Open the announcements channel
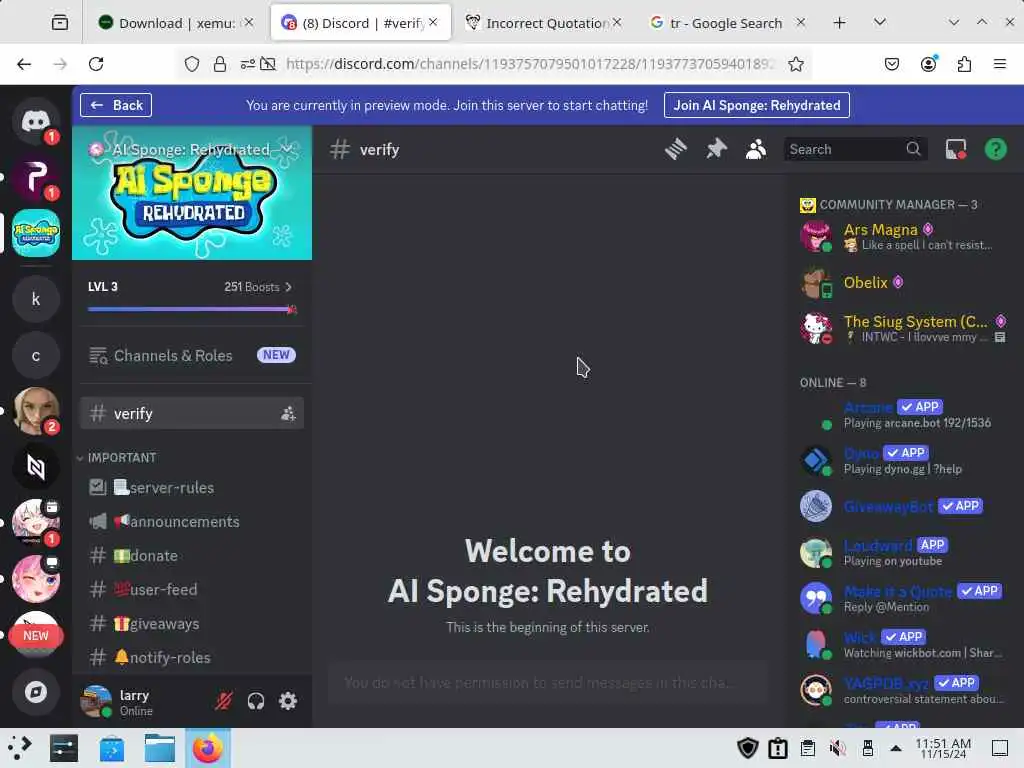Image resolution: width=1024 pixels, height=768 pixels. coord(192,522)
